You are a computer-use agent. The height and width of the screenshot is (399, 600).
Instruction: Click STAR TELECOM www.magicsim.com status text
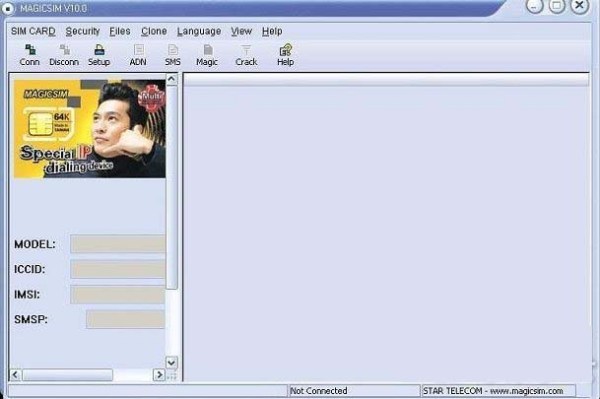point(493,391)
